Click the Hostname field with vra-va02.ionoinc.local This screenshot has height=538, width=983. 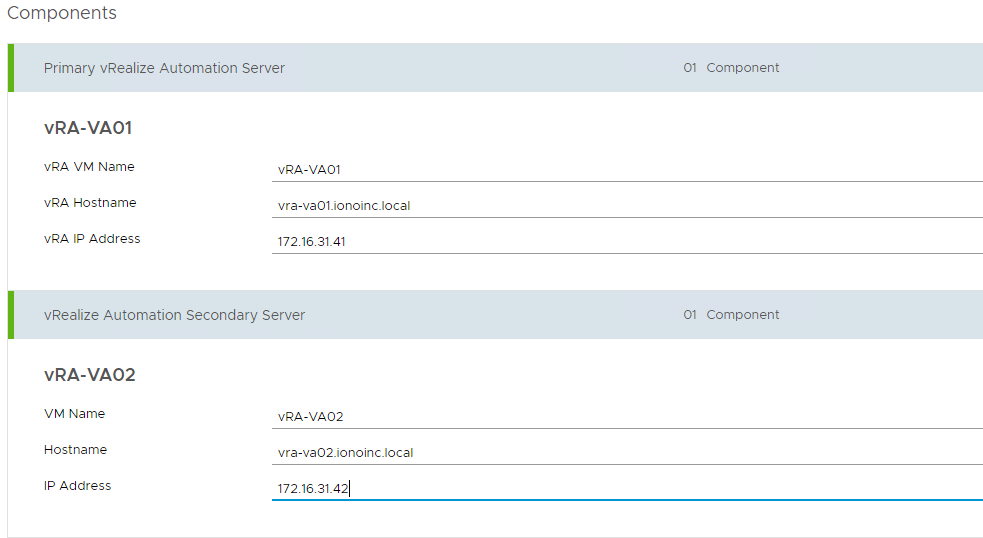click(x=626, y=452)
